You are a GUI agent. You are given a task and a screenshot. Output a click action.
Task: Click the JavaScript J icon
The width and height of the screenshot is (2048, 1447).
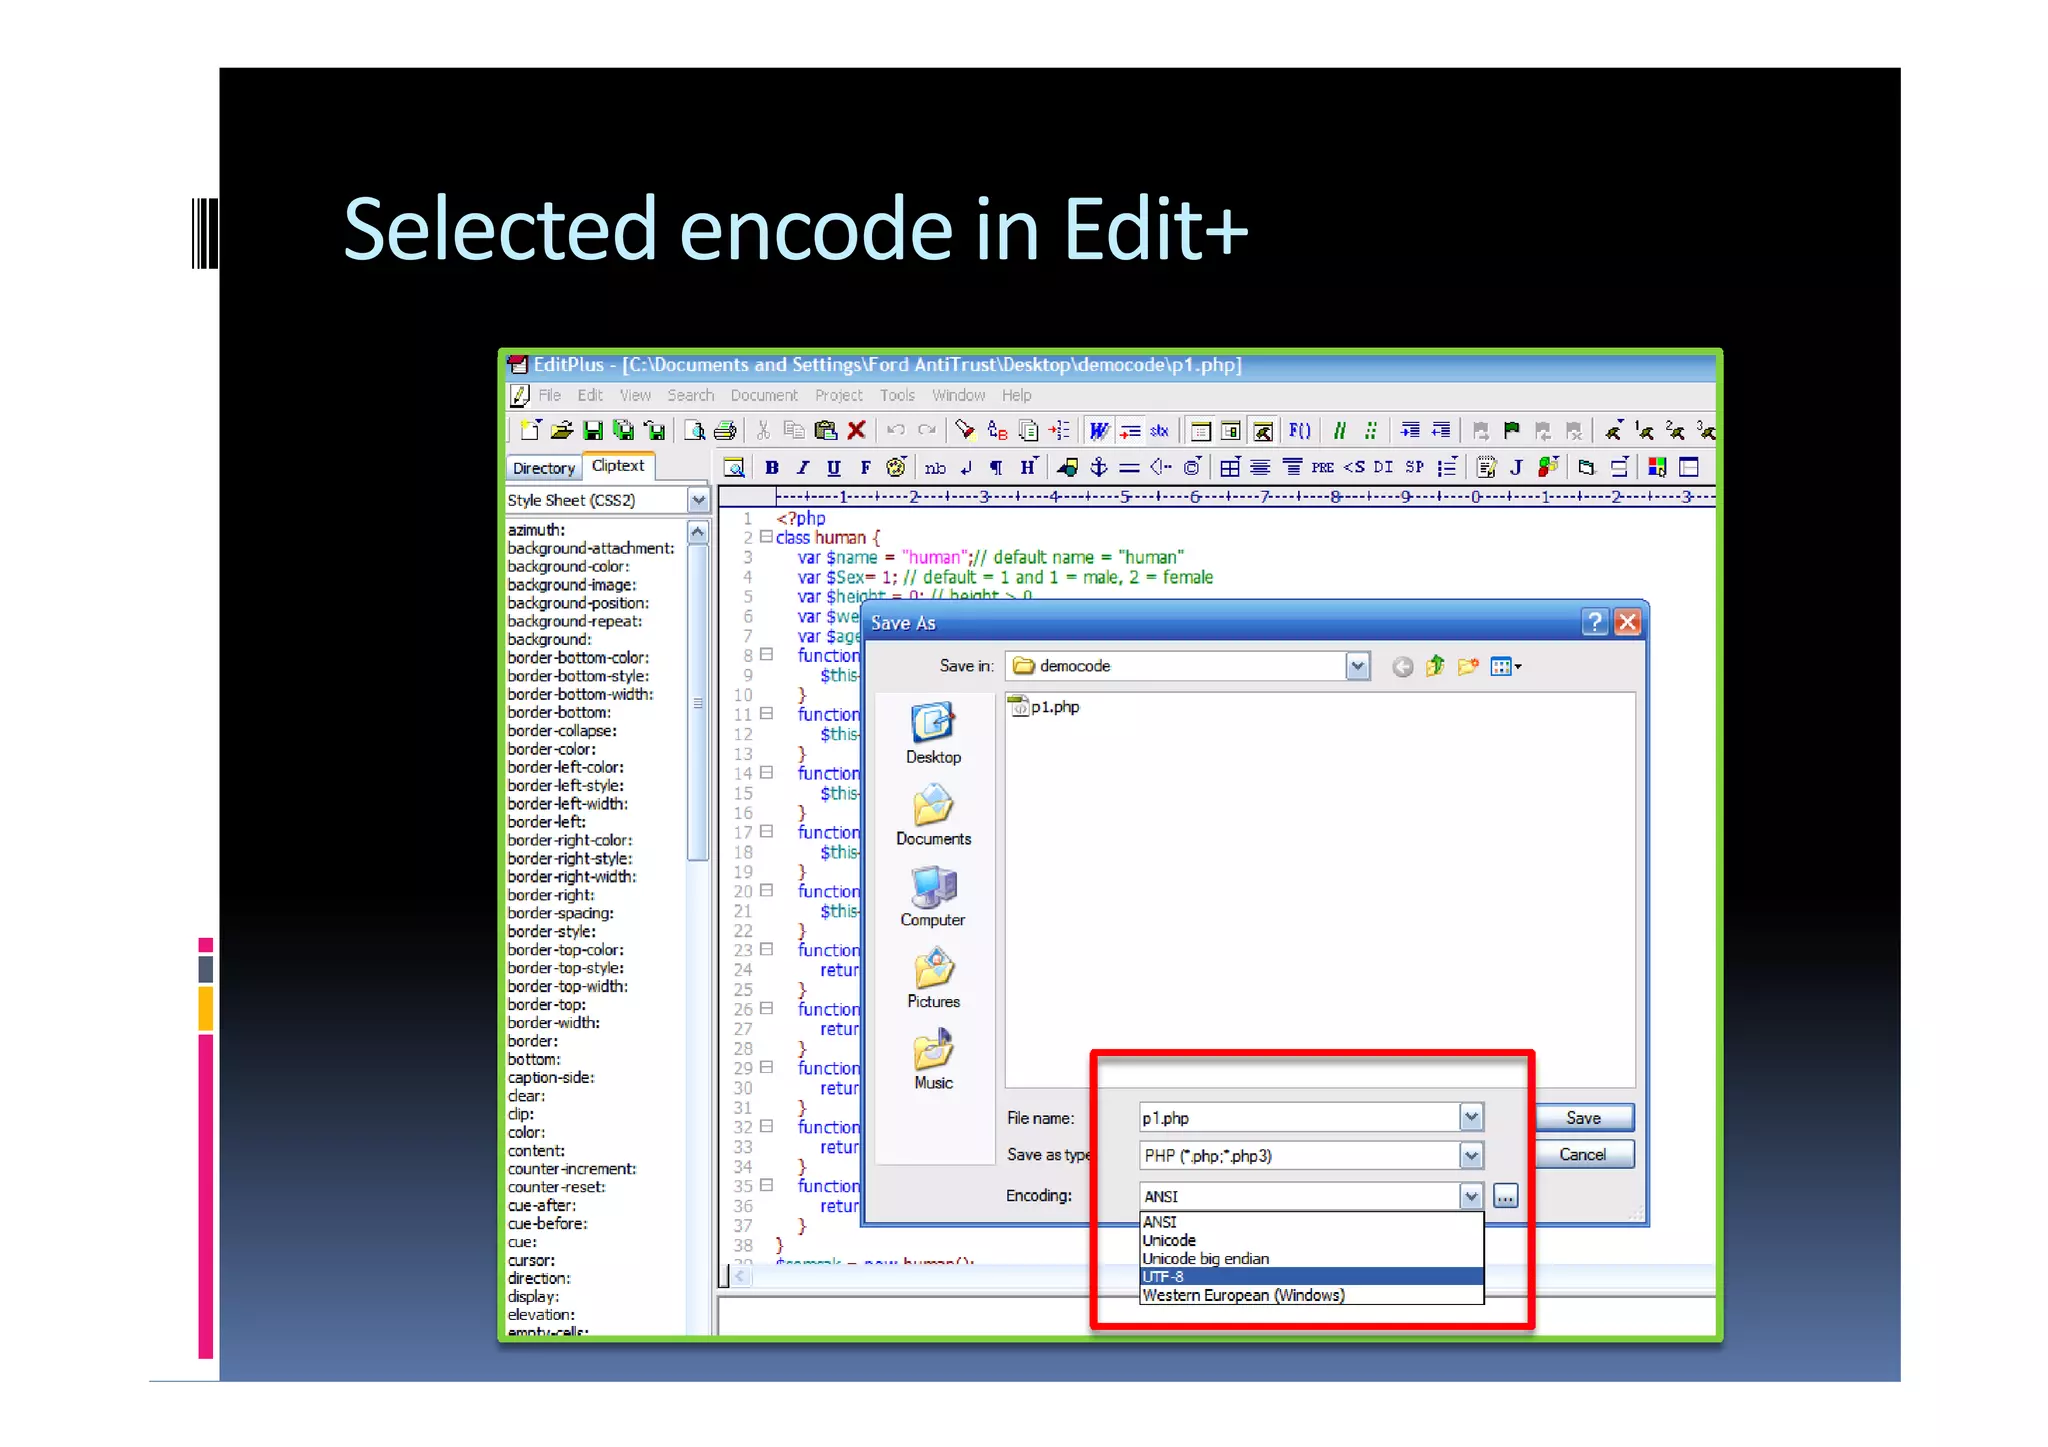(x=1517, y=467)
